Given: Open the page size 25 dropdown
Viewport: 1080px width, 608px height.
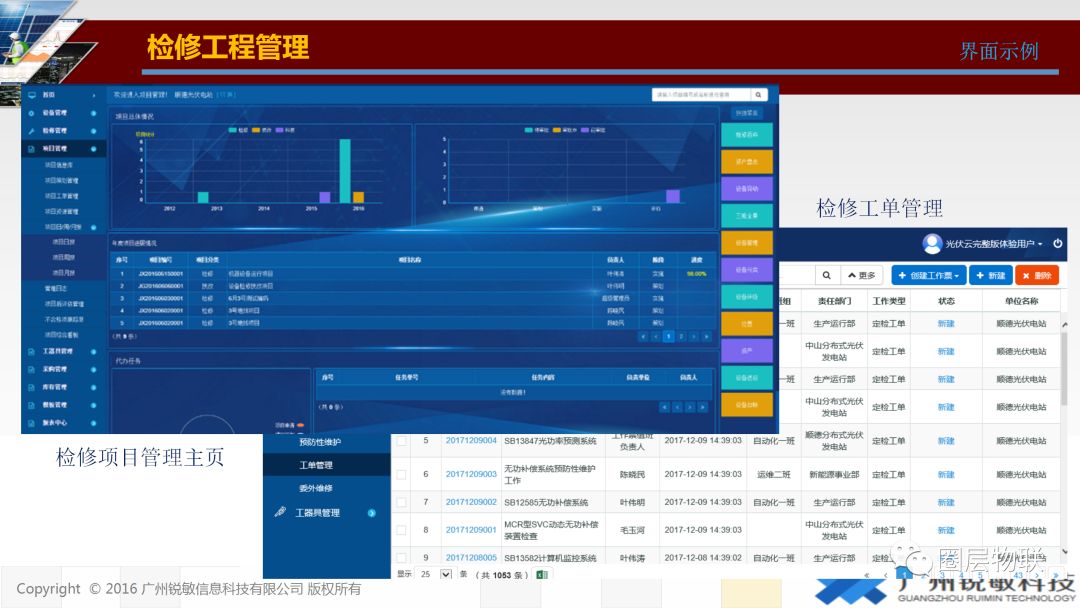Looking at the screenshot, I should (x=435, y=574).
